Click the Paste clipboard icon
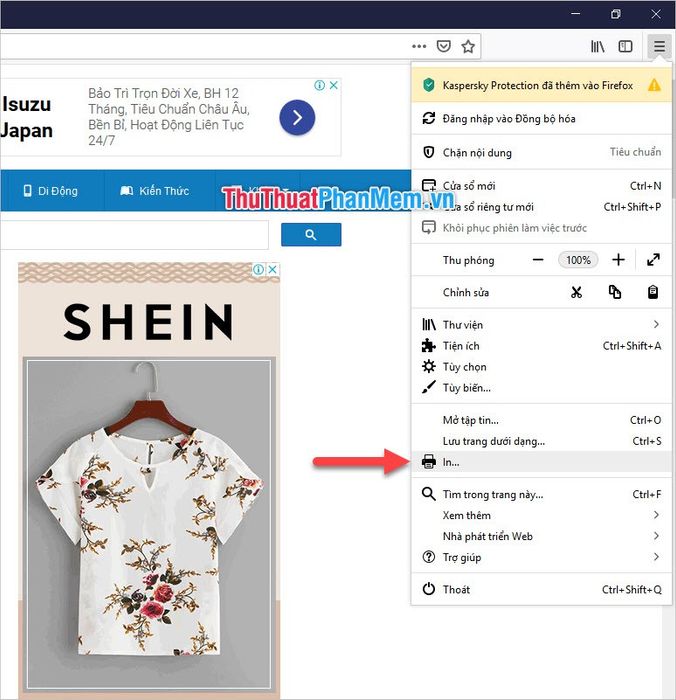Viewport: 676px width, 700px height. [x=653, y=292]
